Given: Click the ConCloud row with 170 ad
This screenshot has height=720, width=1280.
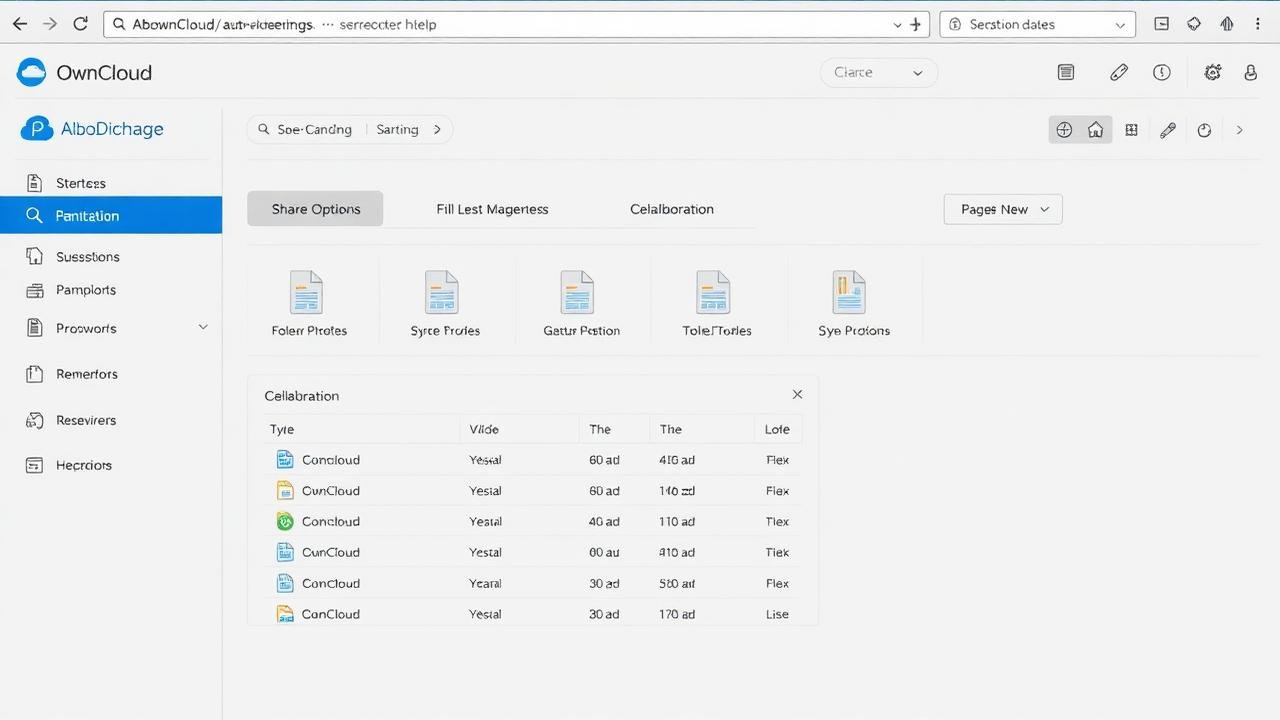Looking at the screenshot, I should coord(533,614).
